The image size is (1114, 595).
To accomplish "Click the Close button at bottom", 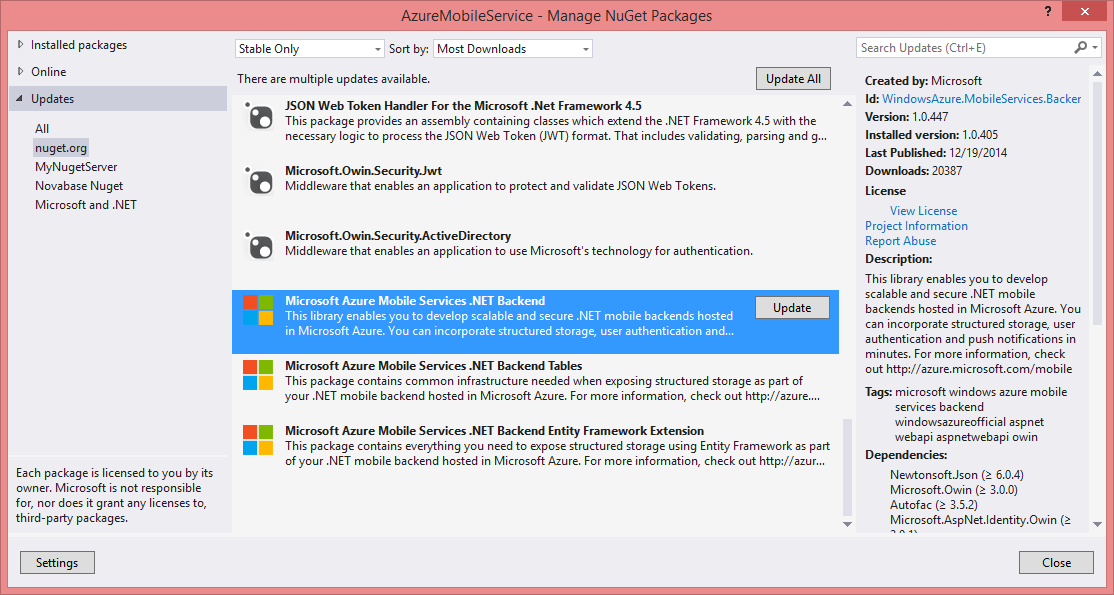I will pos(1056,562).
